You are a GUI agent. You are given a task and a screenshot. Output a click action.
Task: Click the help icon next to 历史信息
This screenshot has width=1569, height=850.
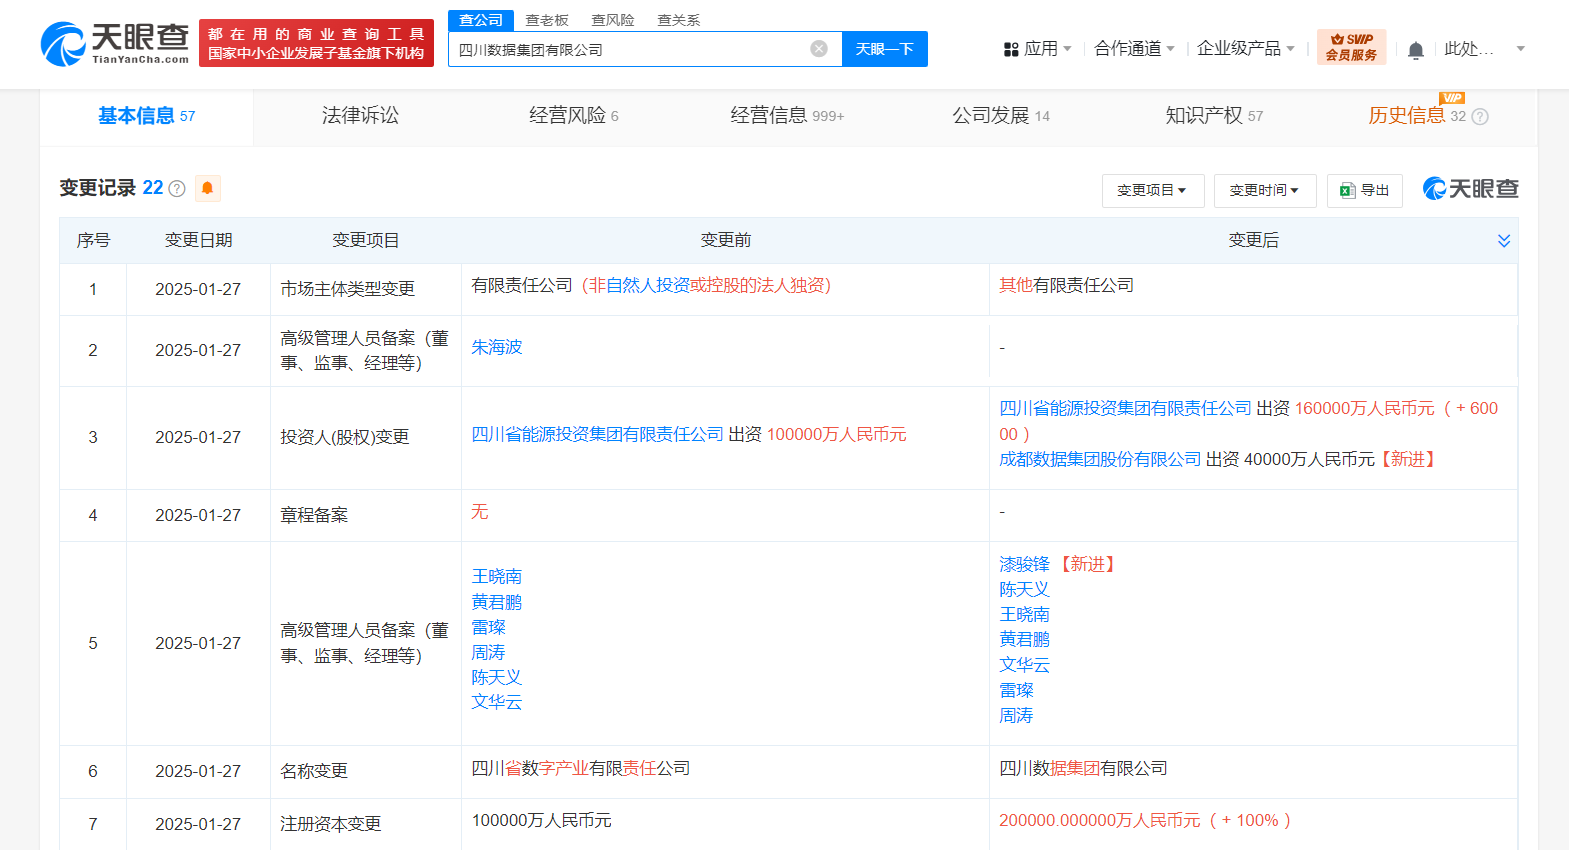point(1480,117)
